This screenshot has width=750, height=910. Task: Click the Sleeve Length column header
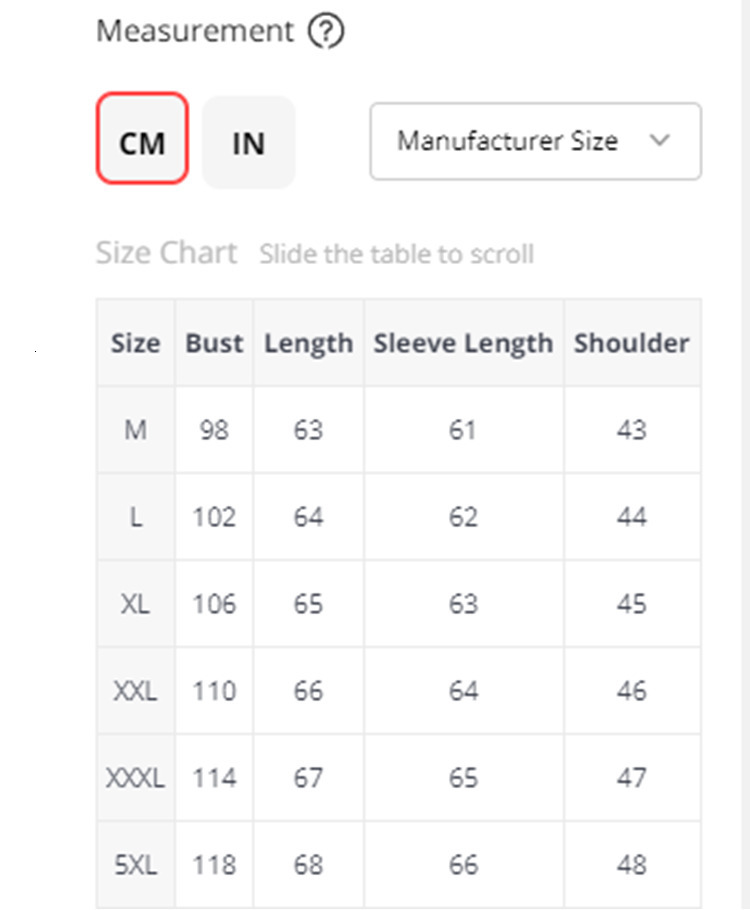463,343
